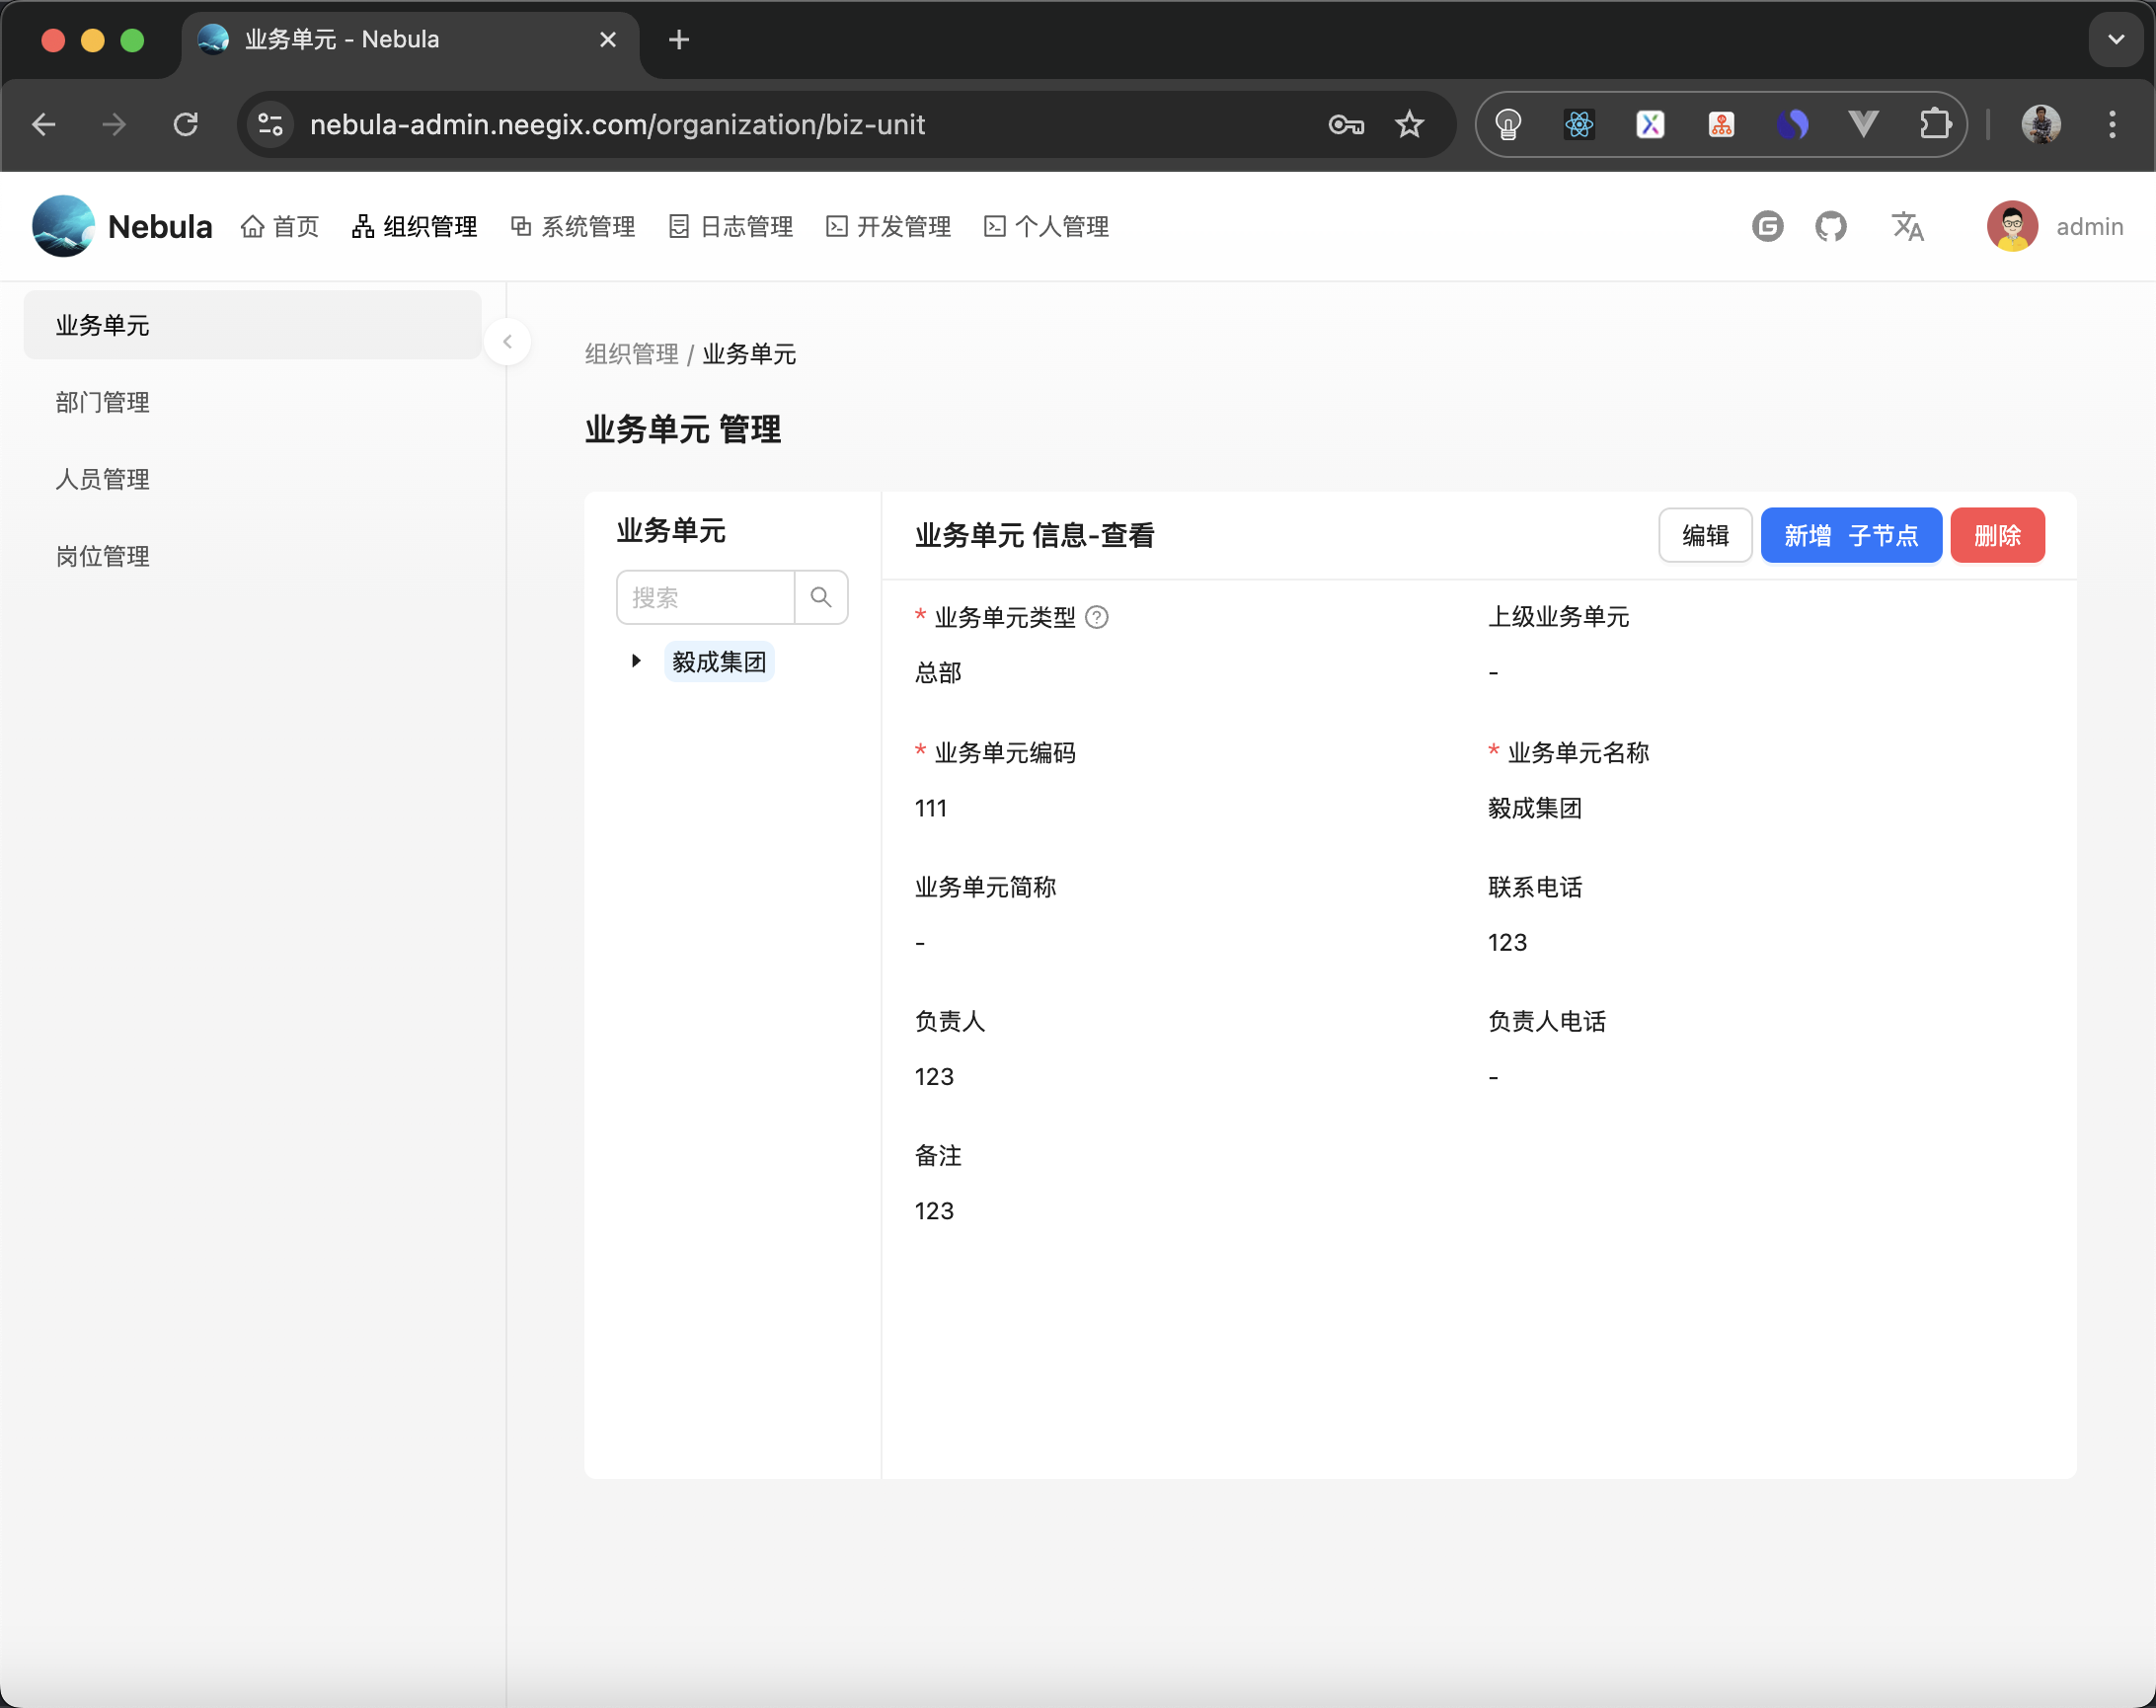Open the browser tab list dropdown arrow
The height and width of the screenshot is (1708, 2156).
point(2115,39)
